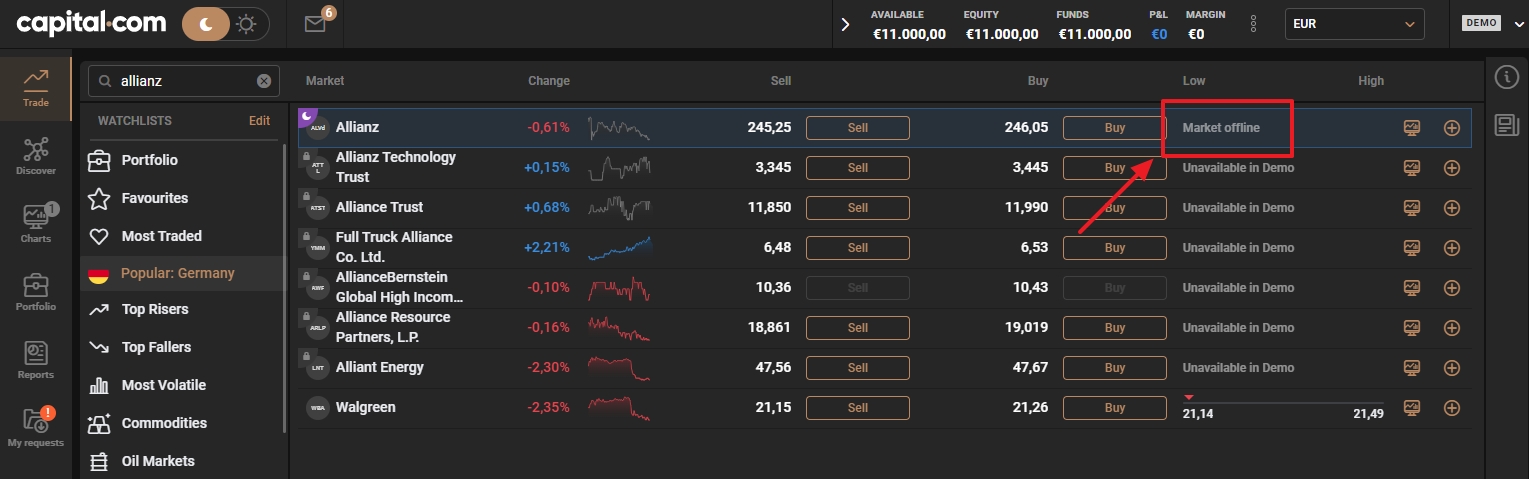The width and height of the screenshot is (1529, 479).
Task: Open Discover in the left sidebar
Action: pos(36,156)
